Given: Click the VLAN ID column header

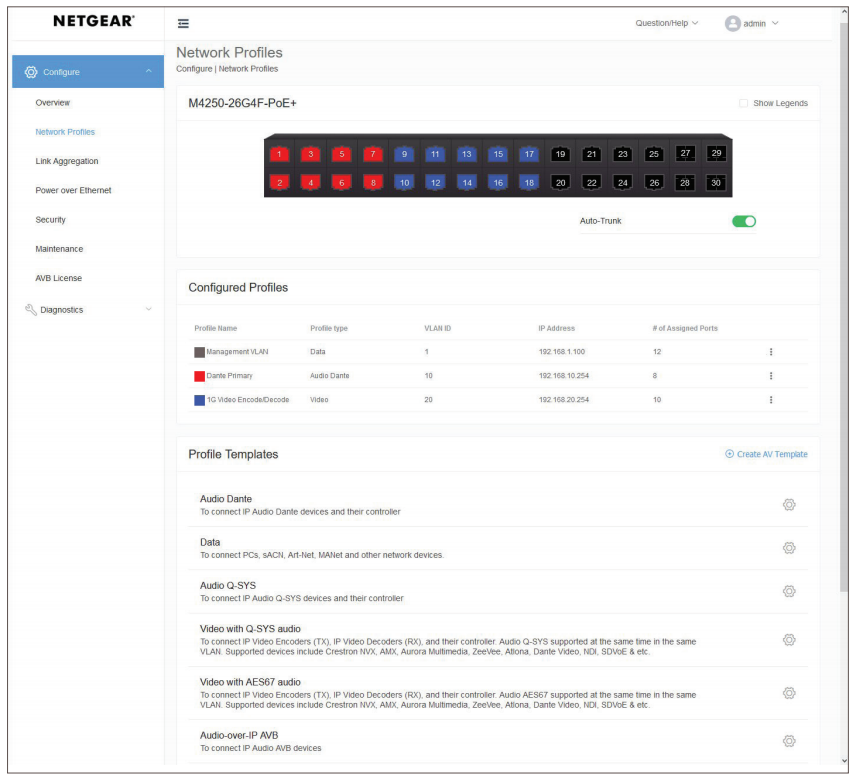Looking at the screenshot, I should click(437, 328).
